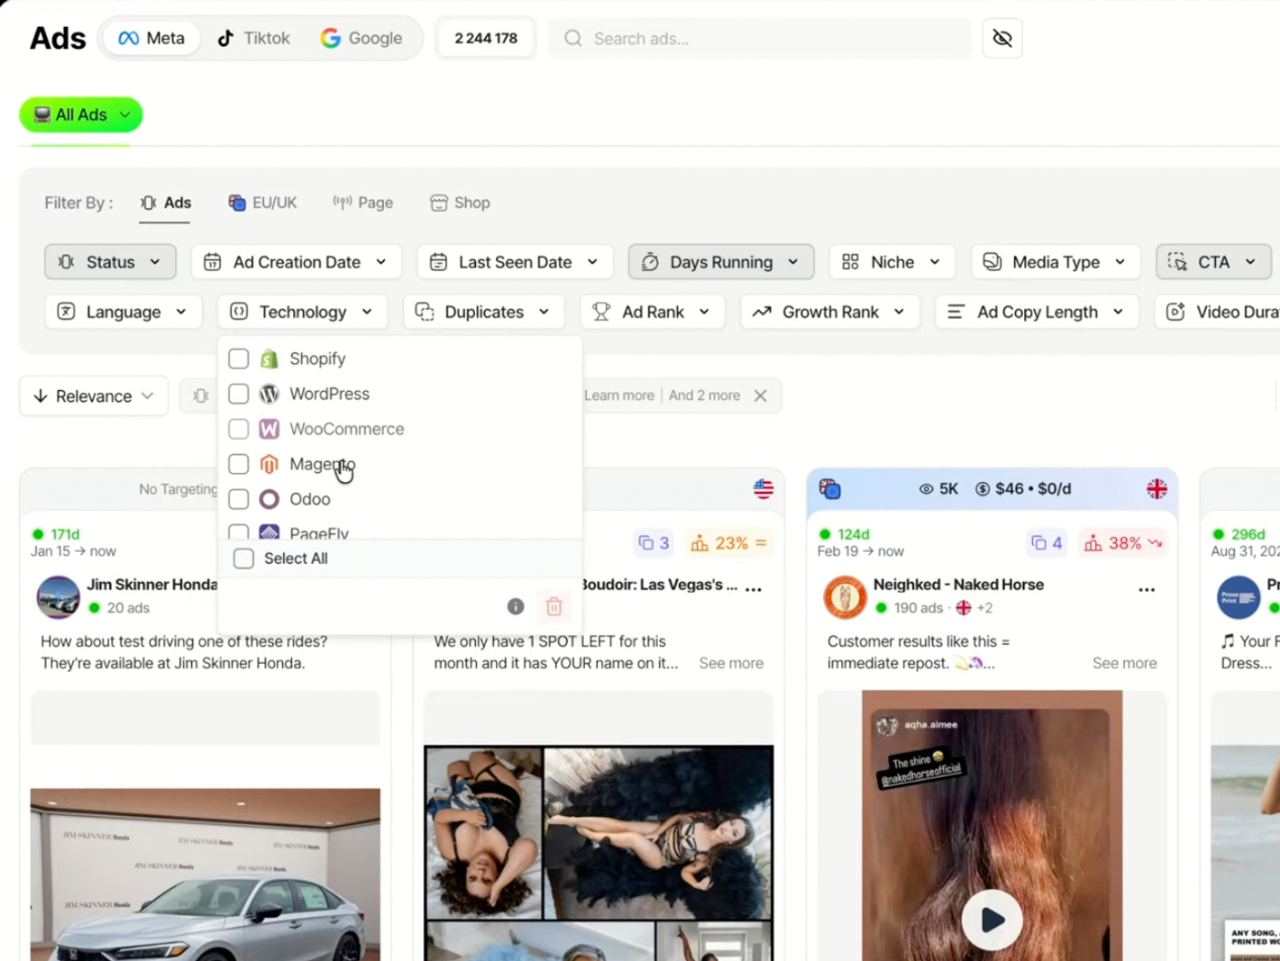Screen dimensions: 1280x961
Task: Tick the Select All checkbox
Action: 243,559
